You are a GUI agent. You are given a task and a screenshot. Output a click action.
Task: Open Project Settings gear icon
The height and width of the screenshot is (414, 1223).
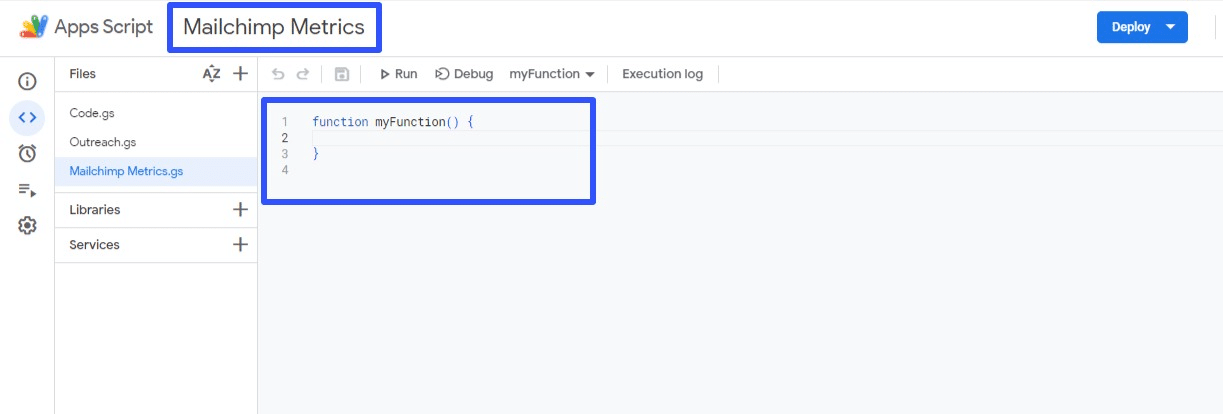[x=27, y=225]
